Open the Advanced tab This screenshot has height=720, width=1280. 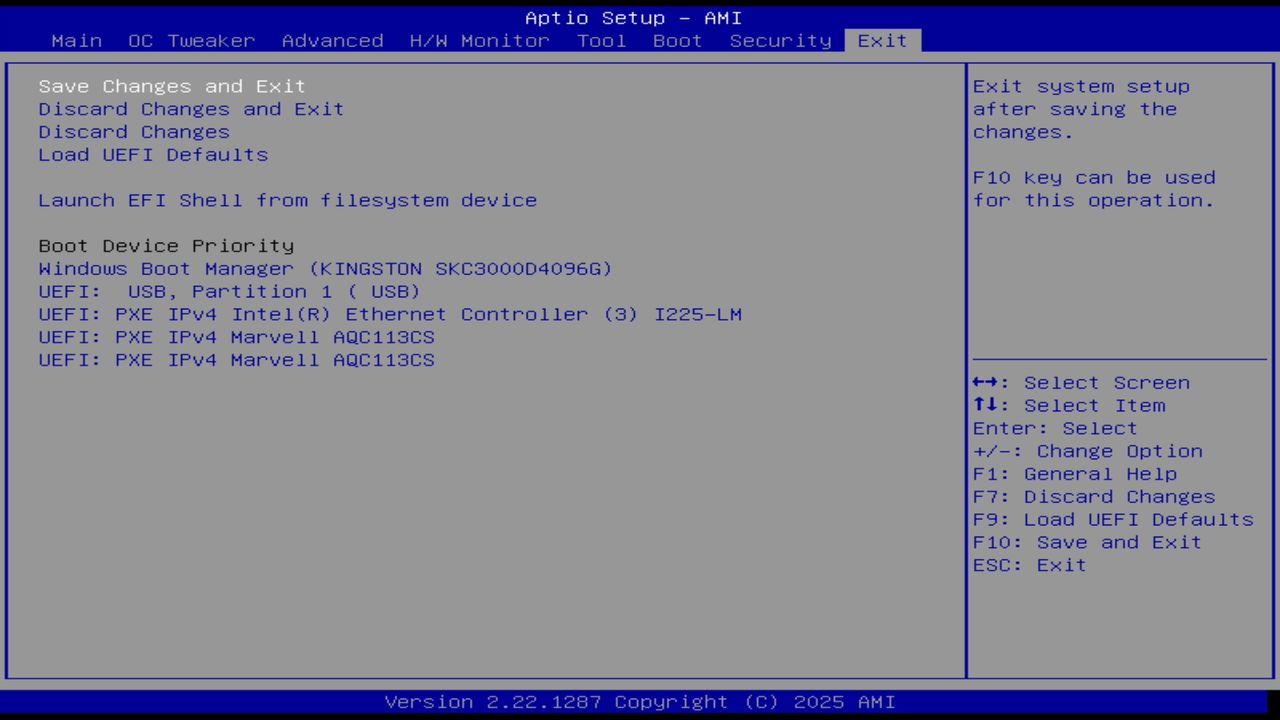pyautogui.click(x=333, y=41)
